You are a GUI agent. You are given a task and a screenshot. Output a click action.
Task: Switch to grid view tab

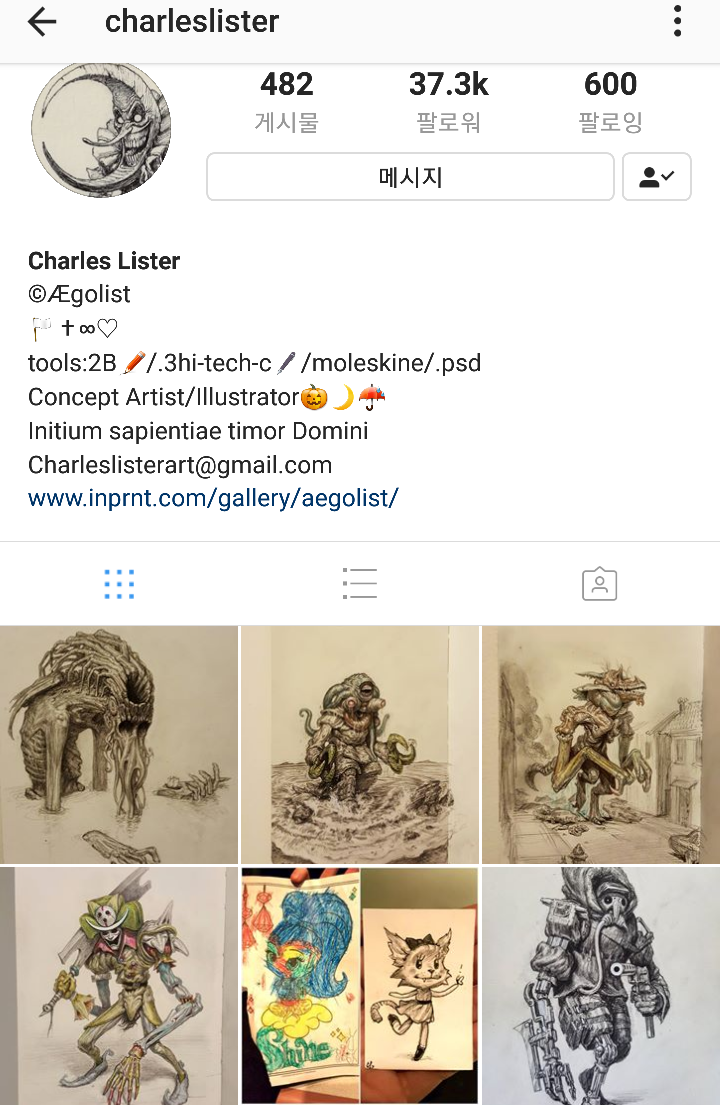point(119,584)
